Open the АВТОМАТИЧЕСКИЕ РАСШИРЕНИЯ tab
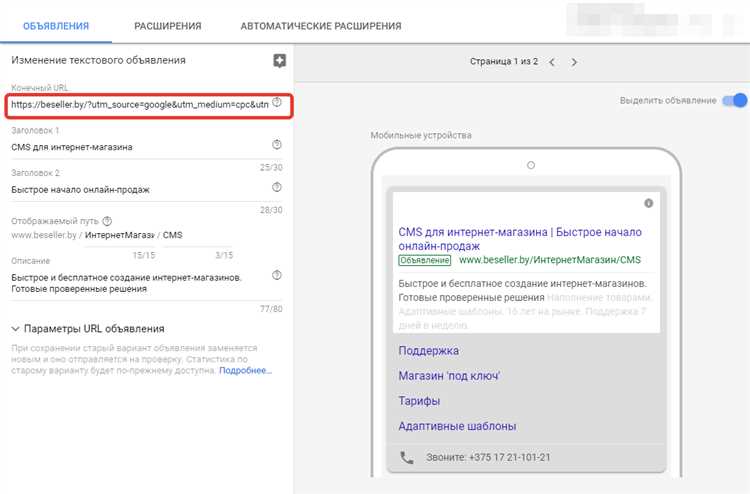750x494 pixels. tap(321, 26)
